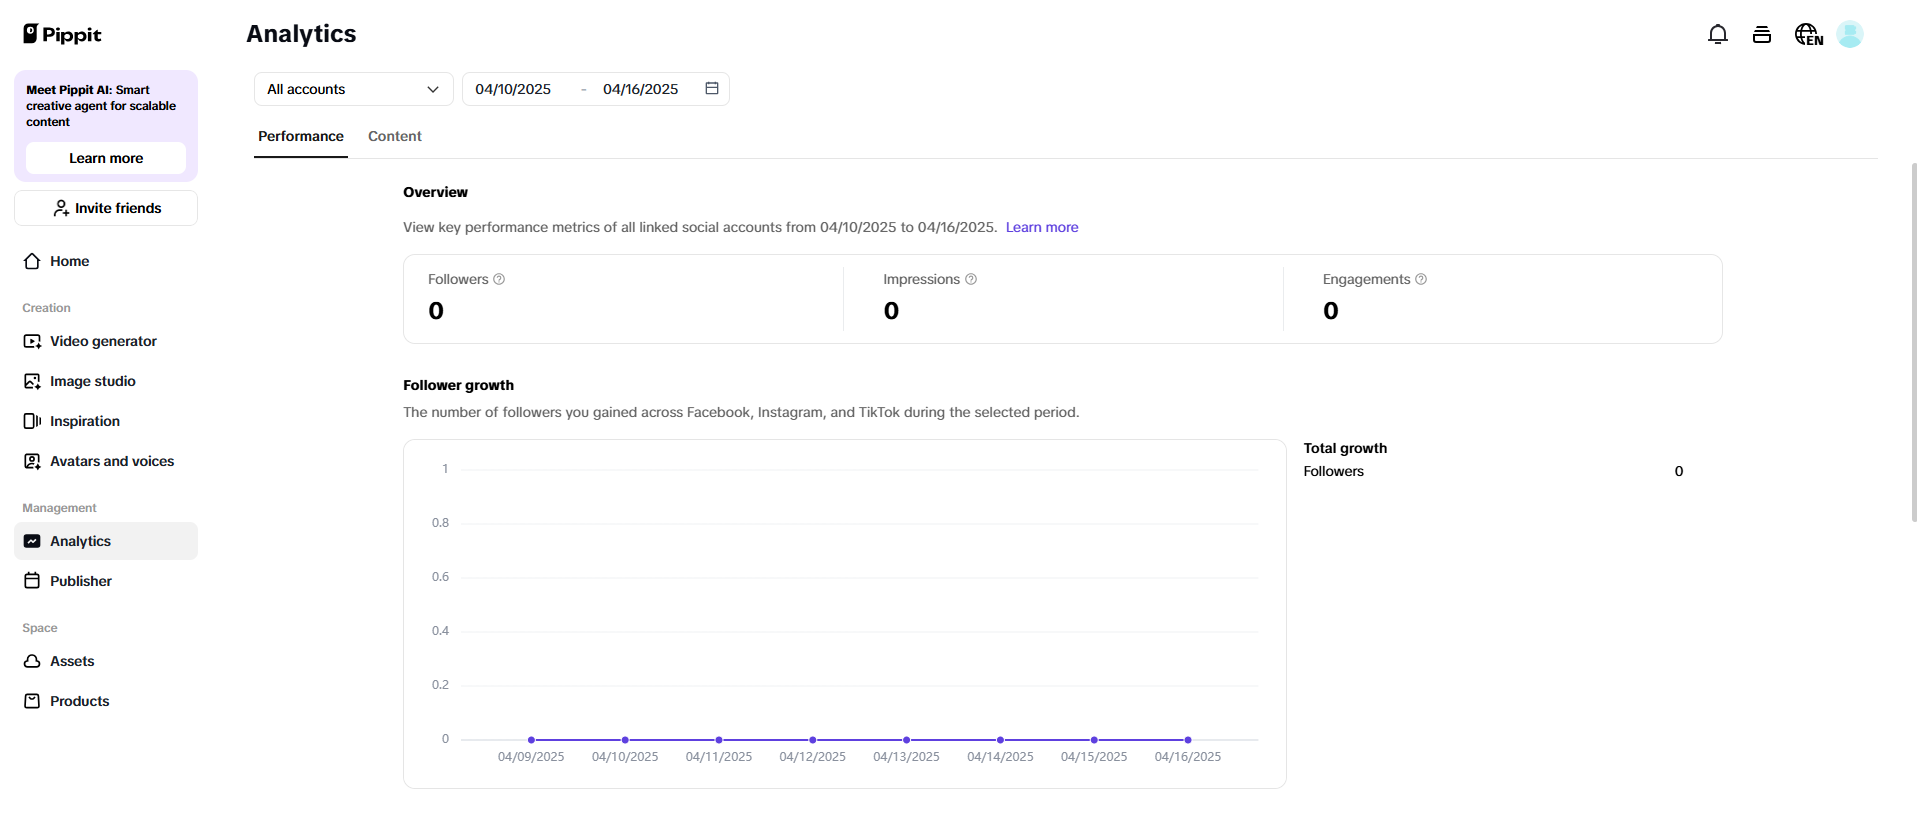Click the Learn more button in promo card

click(x=106, y=158)
